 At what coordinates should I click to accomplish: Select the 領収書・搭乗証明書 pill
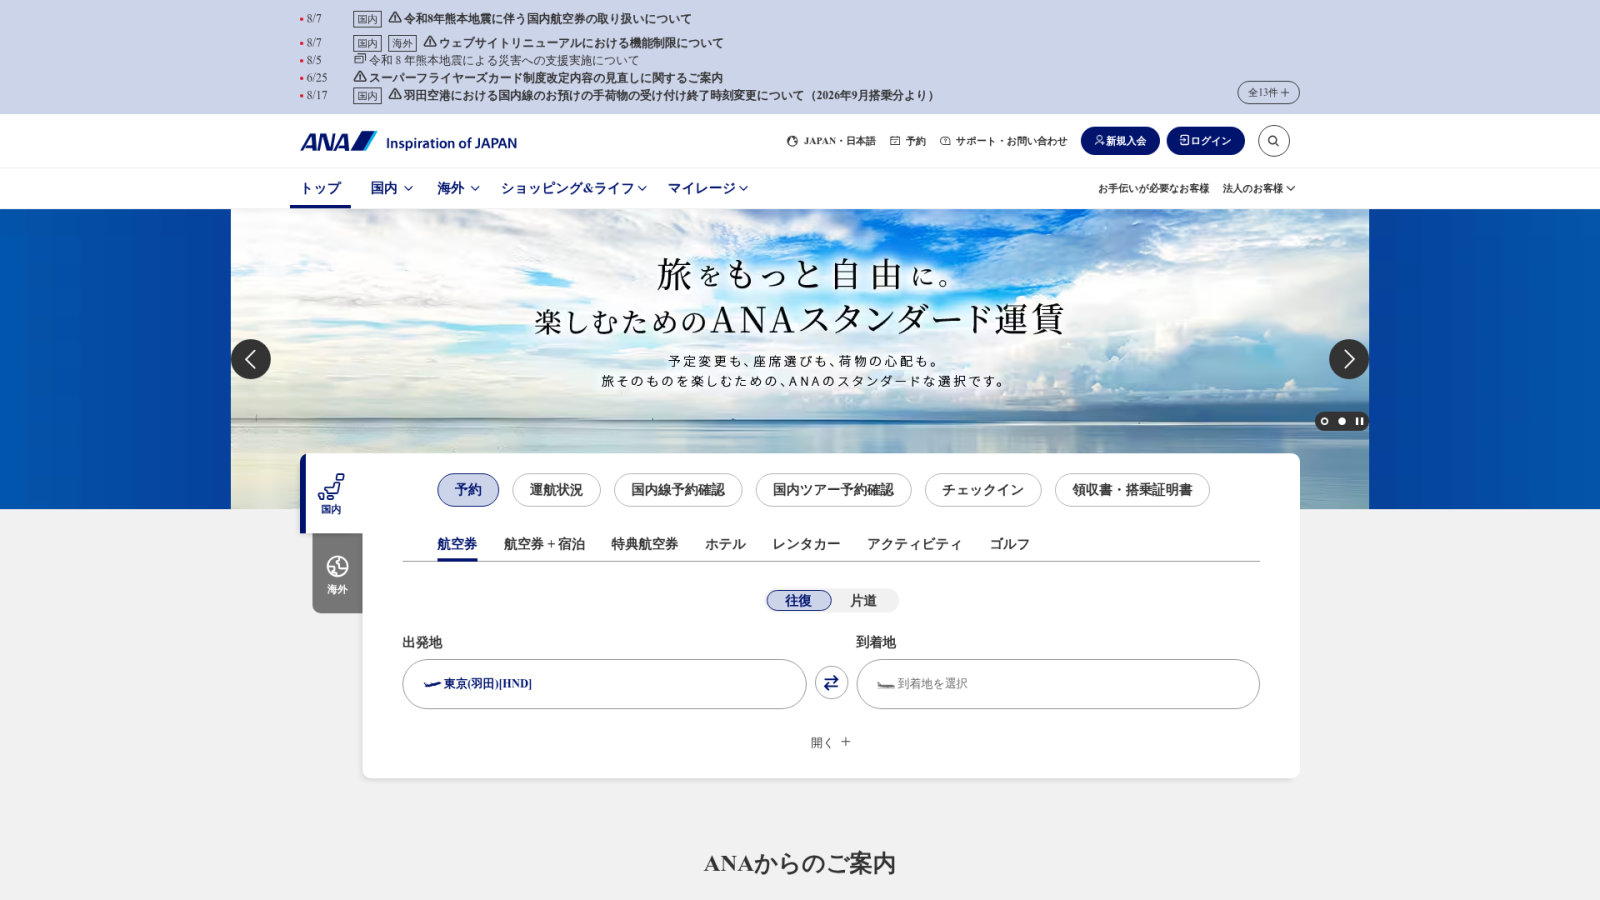tap(1132, 490)
